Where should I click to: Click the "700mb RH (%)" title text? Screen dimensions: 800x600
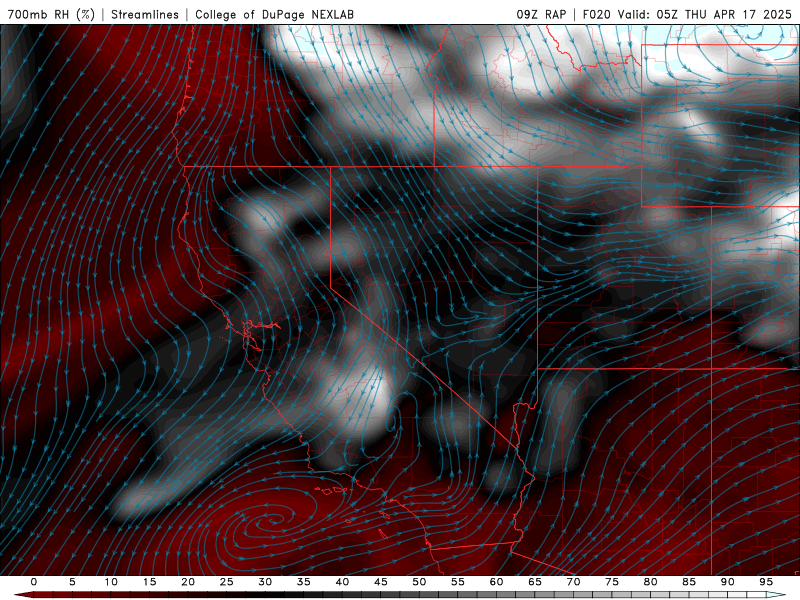click(52, 14)
